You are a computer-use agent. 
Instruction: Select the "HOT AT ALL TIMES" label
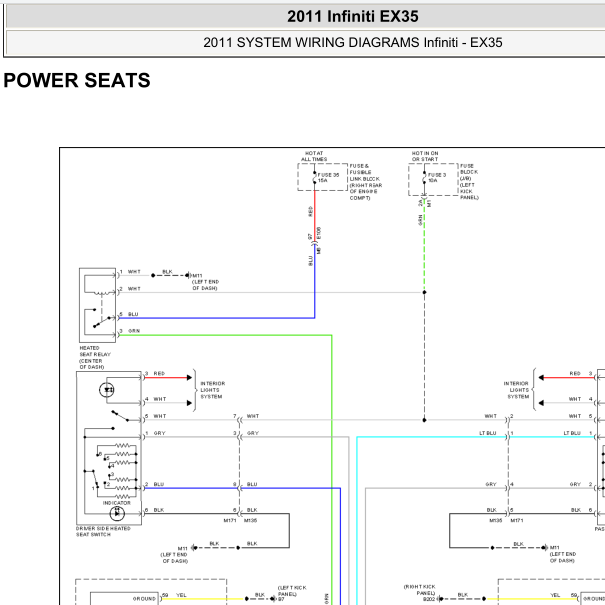(314, 156)
